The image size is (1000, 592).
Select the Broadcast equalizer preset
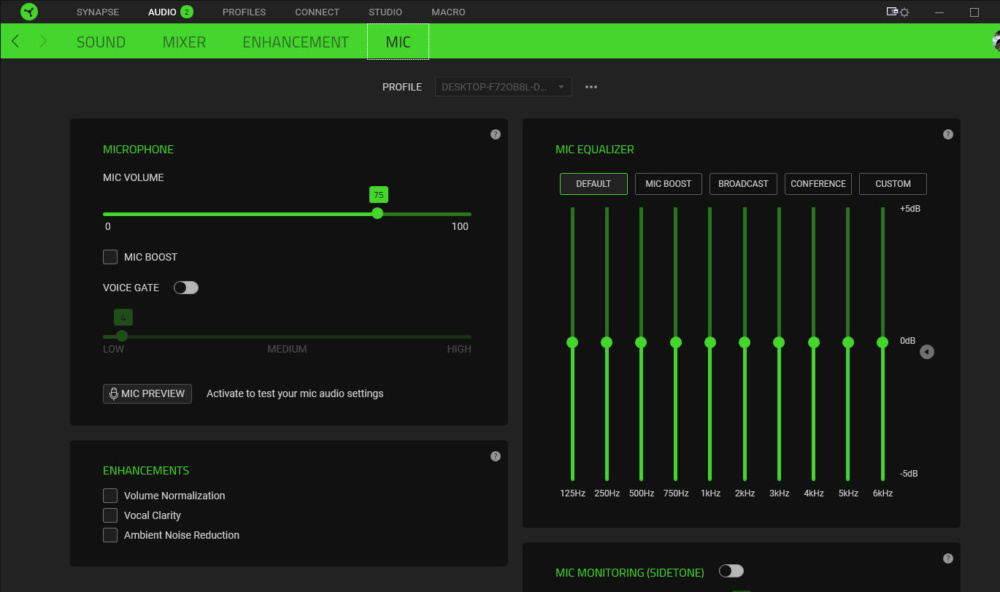coord(743,184)
